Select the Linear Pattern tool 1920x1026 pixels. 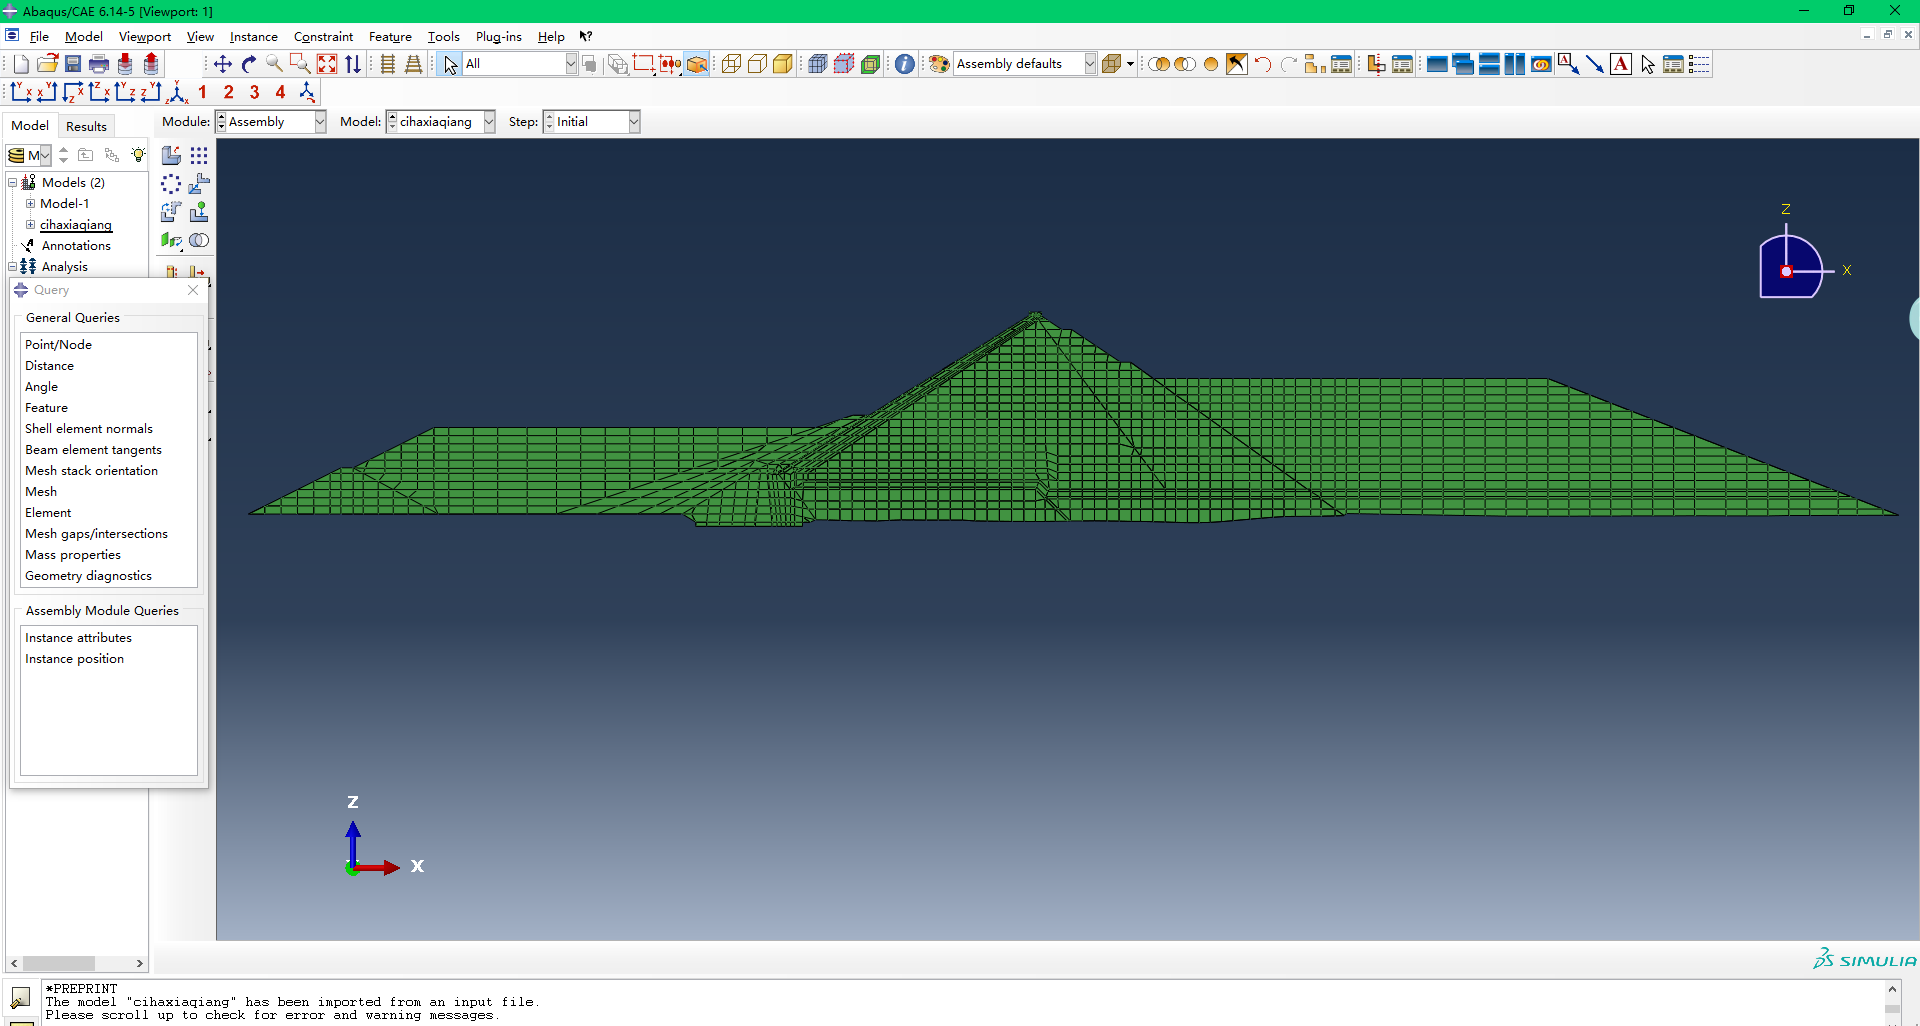point(199,155)
